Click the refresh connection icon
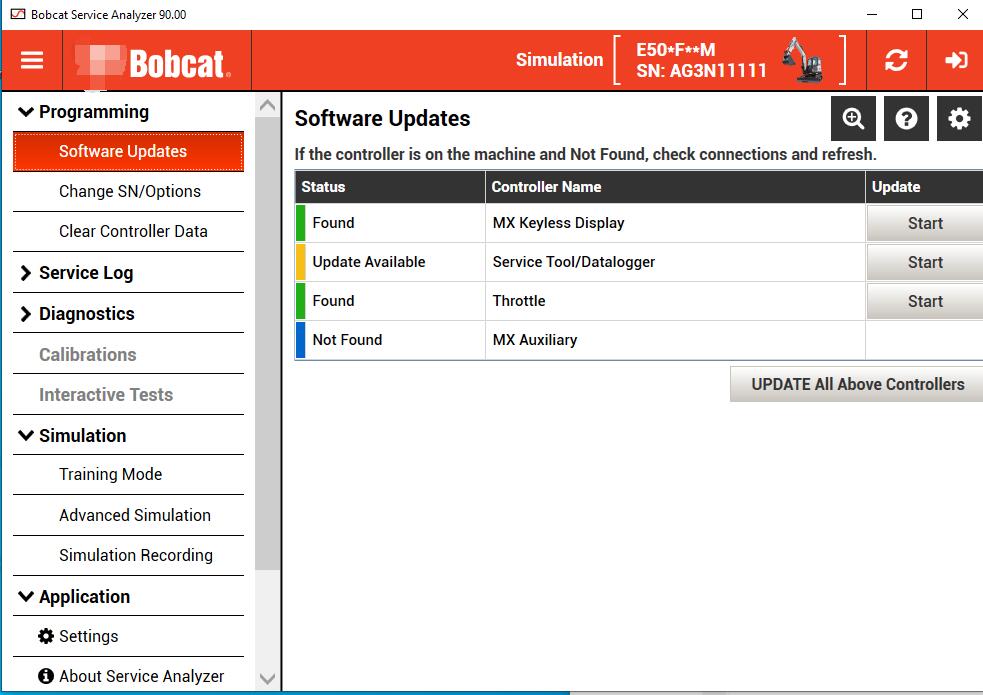The width and height of the screenshot is (983, 695). pos(896,60)
